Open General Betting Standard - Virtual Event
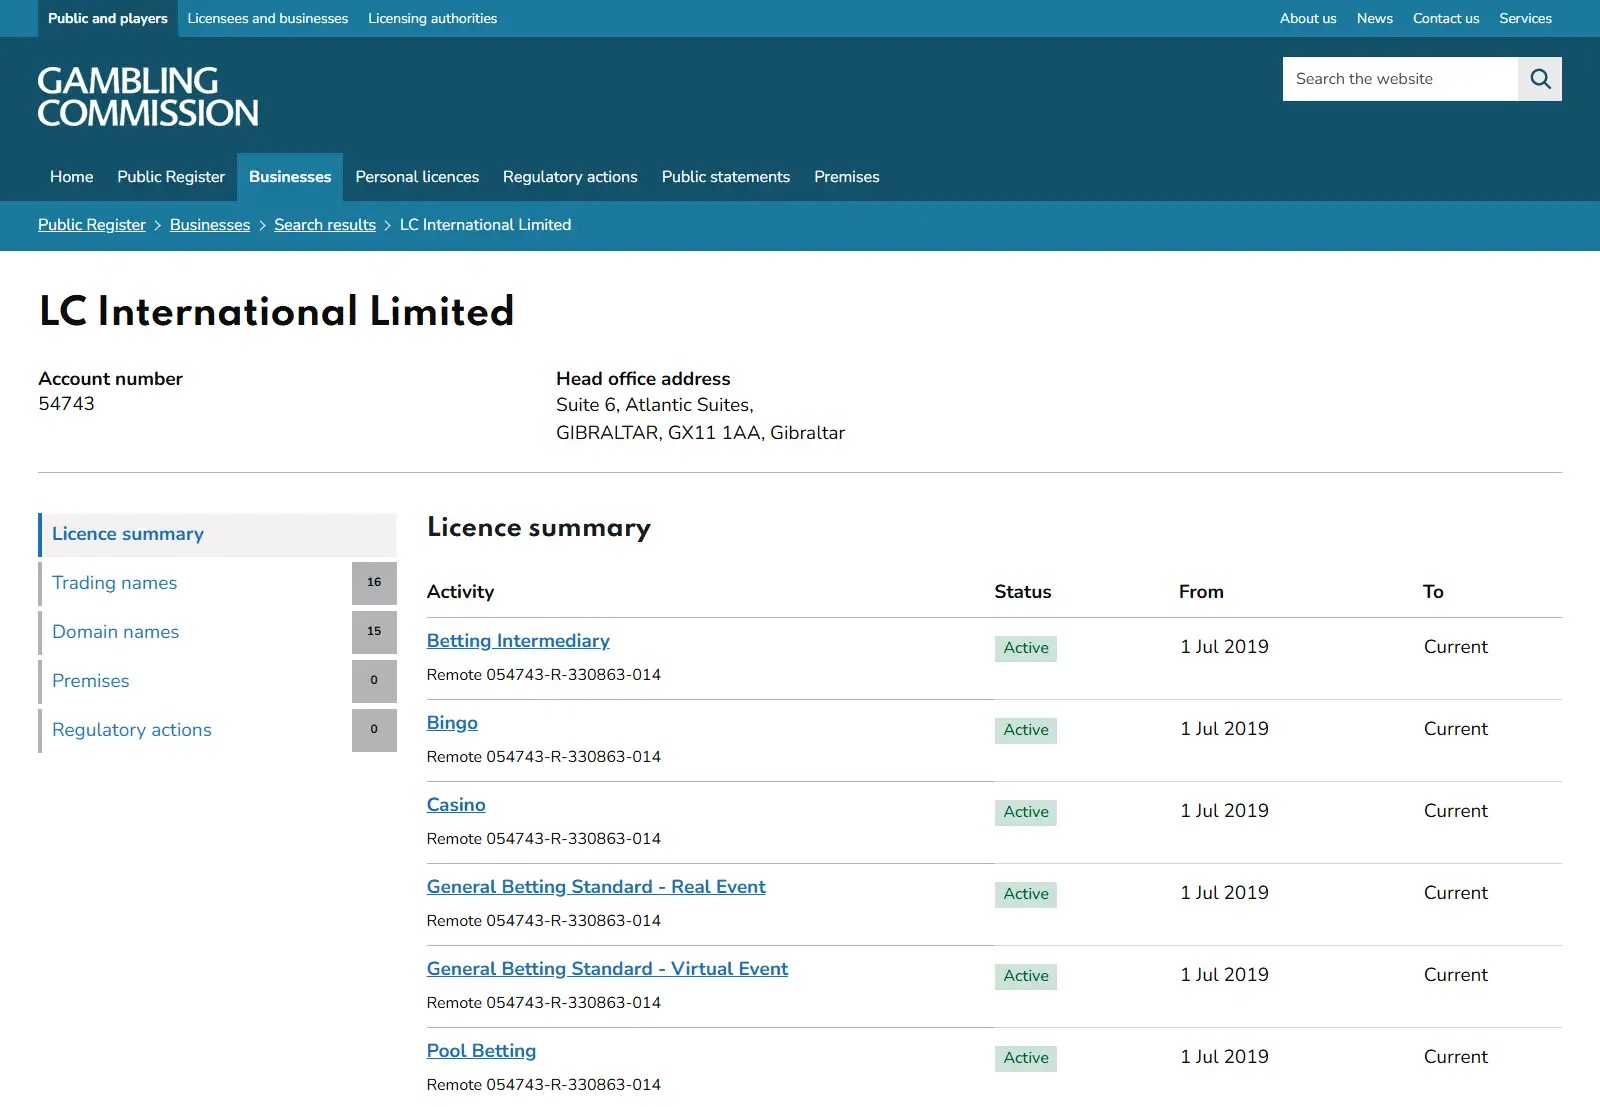This screenshot has width=1600, height=1107. [x=607, y=969]
